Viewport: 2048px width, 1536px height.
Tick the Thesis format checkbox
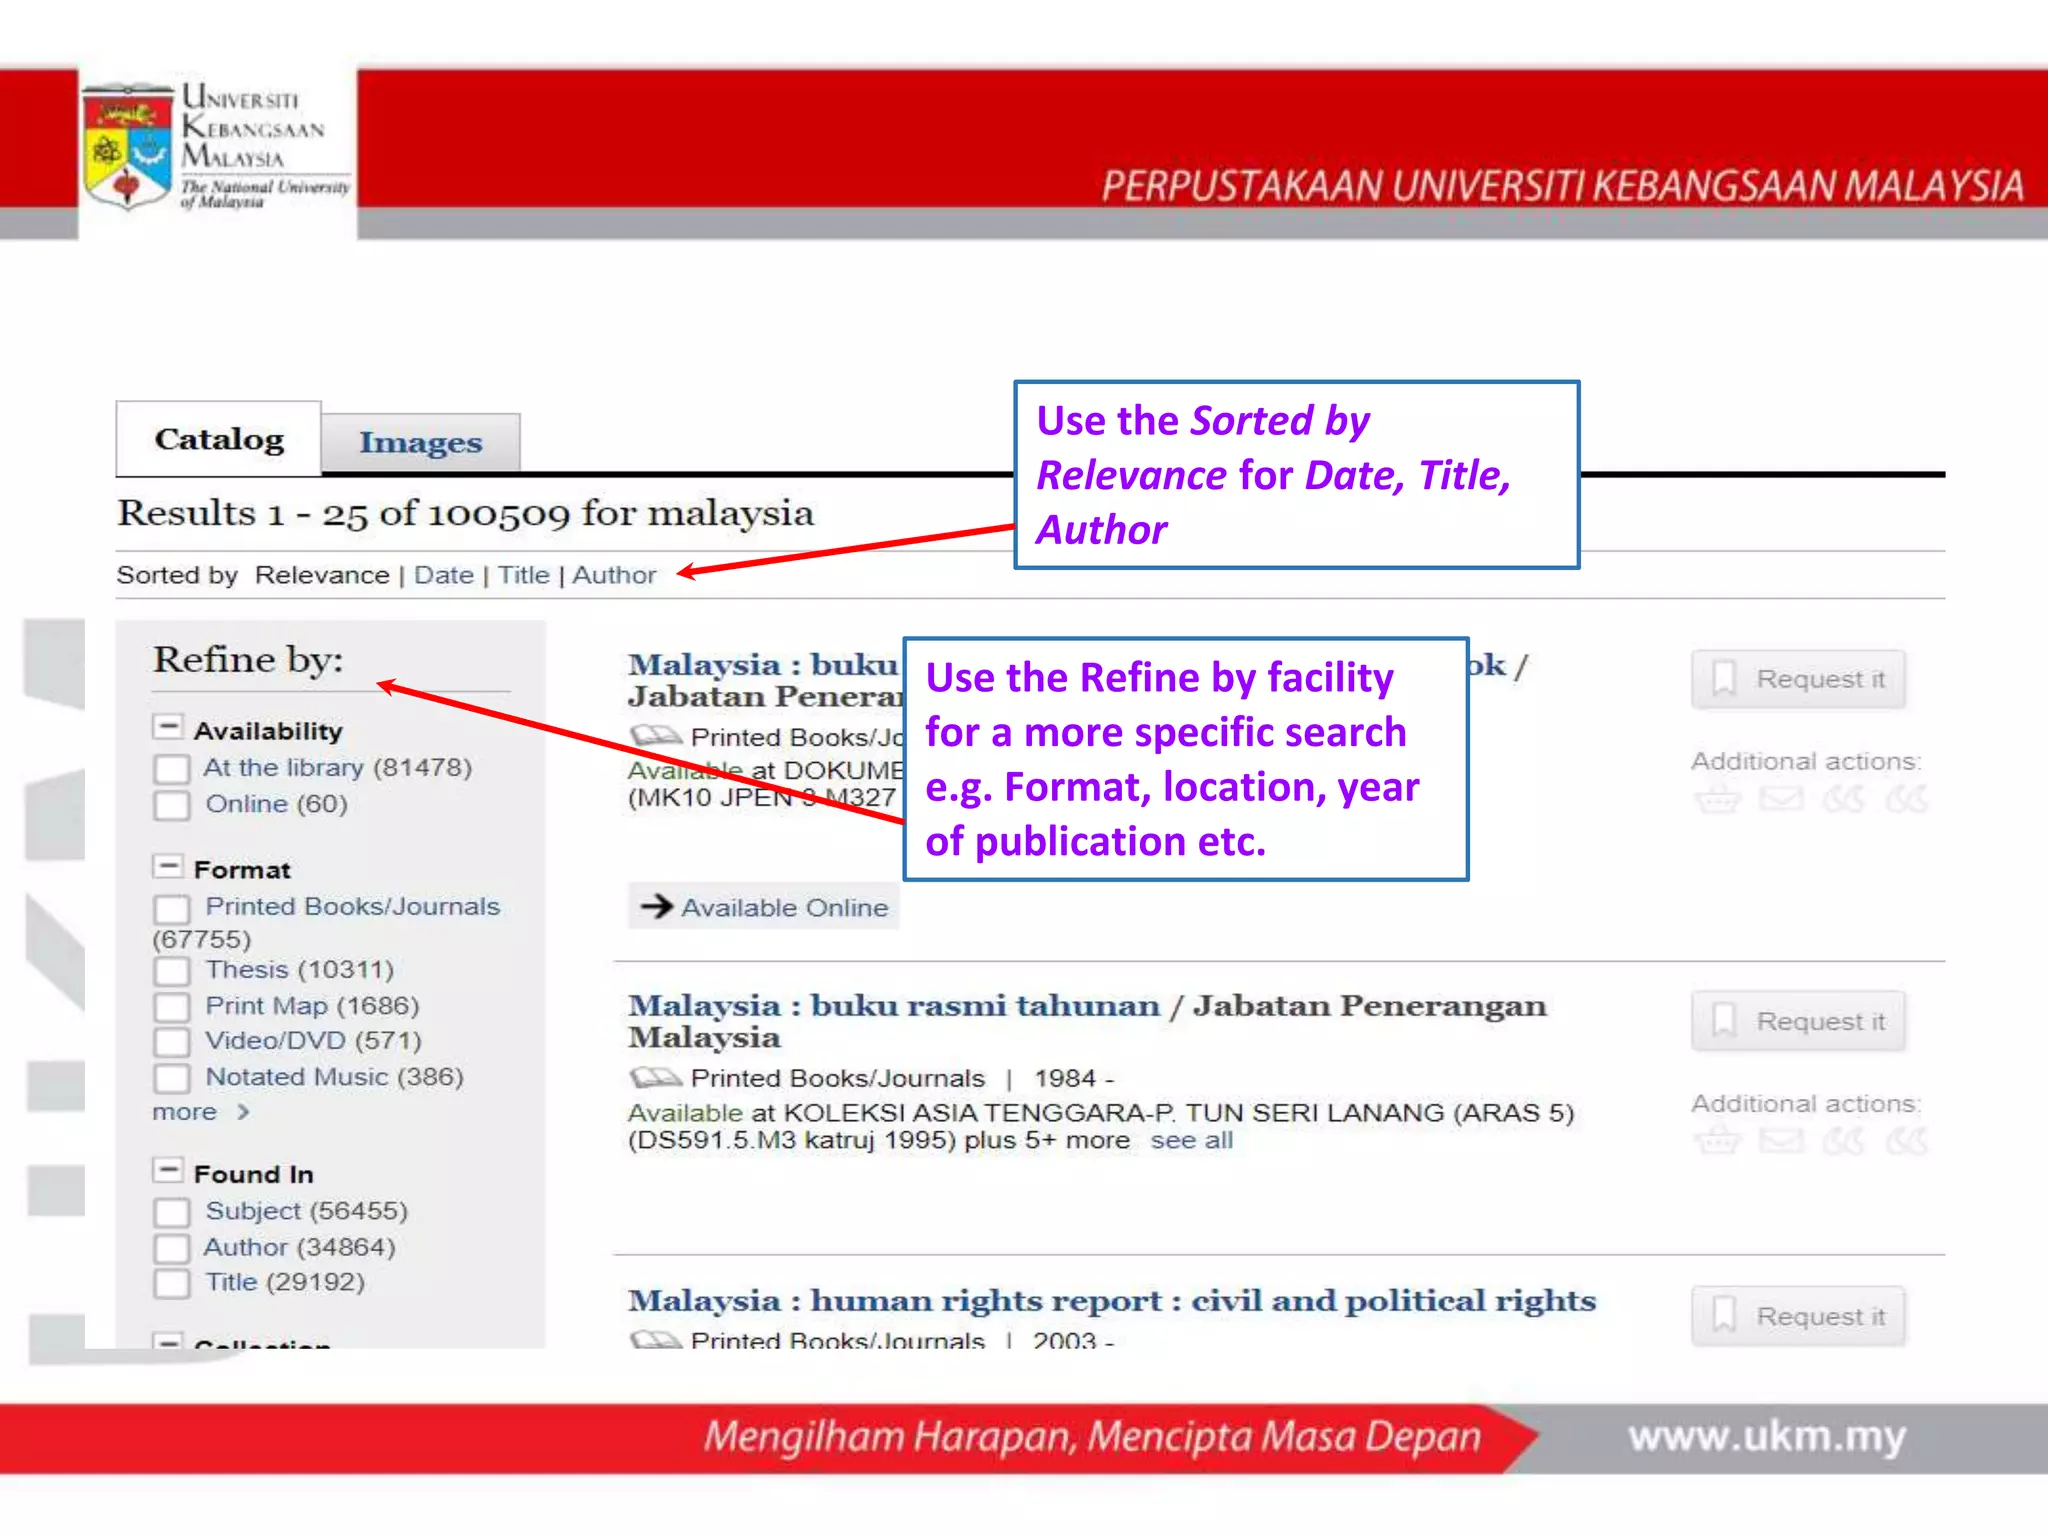pyautogui.click(x=172, y=971)
